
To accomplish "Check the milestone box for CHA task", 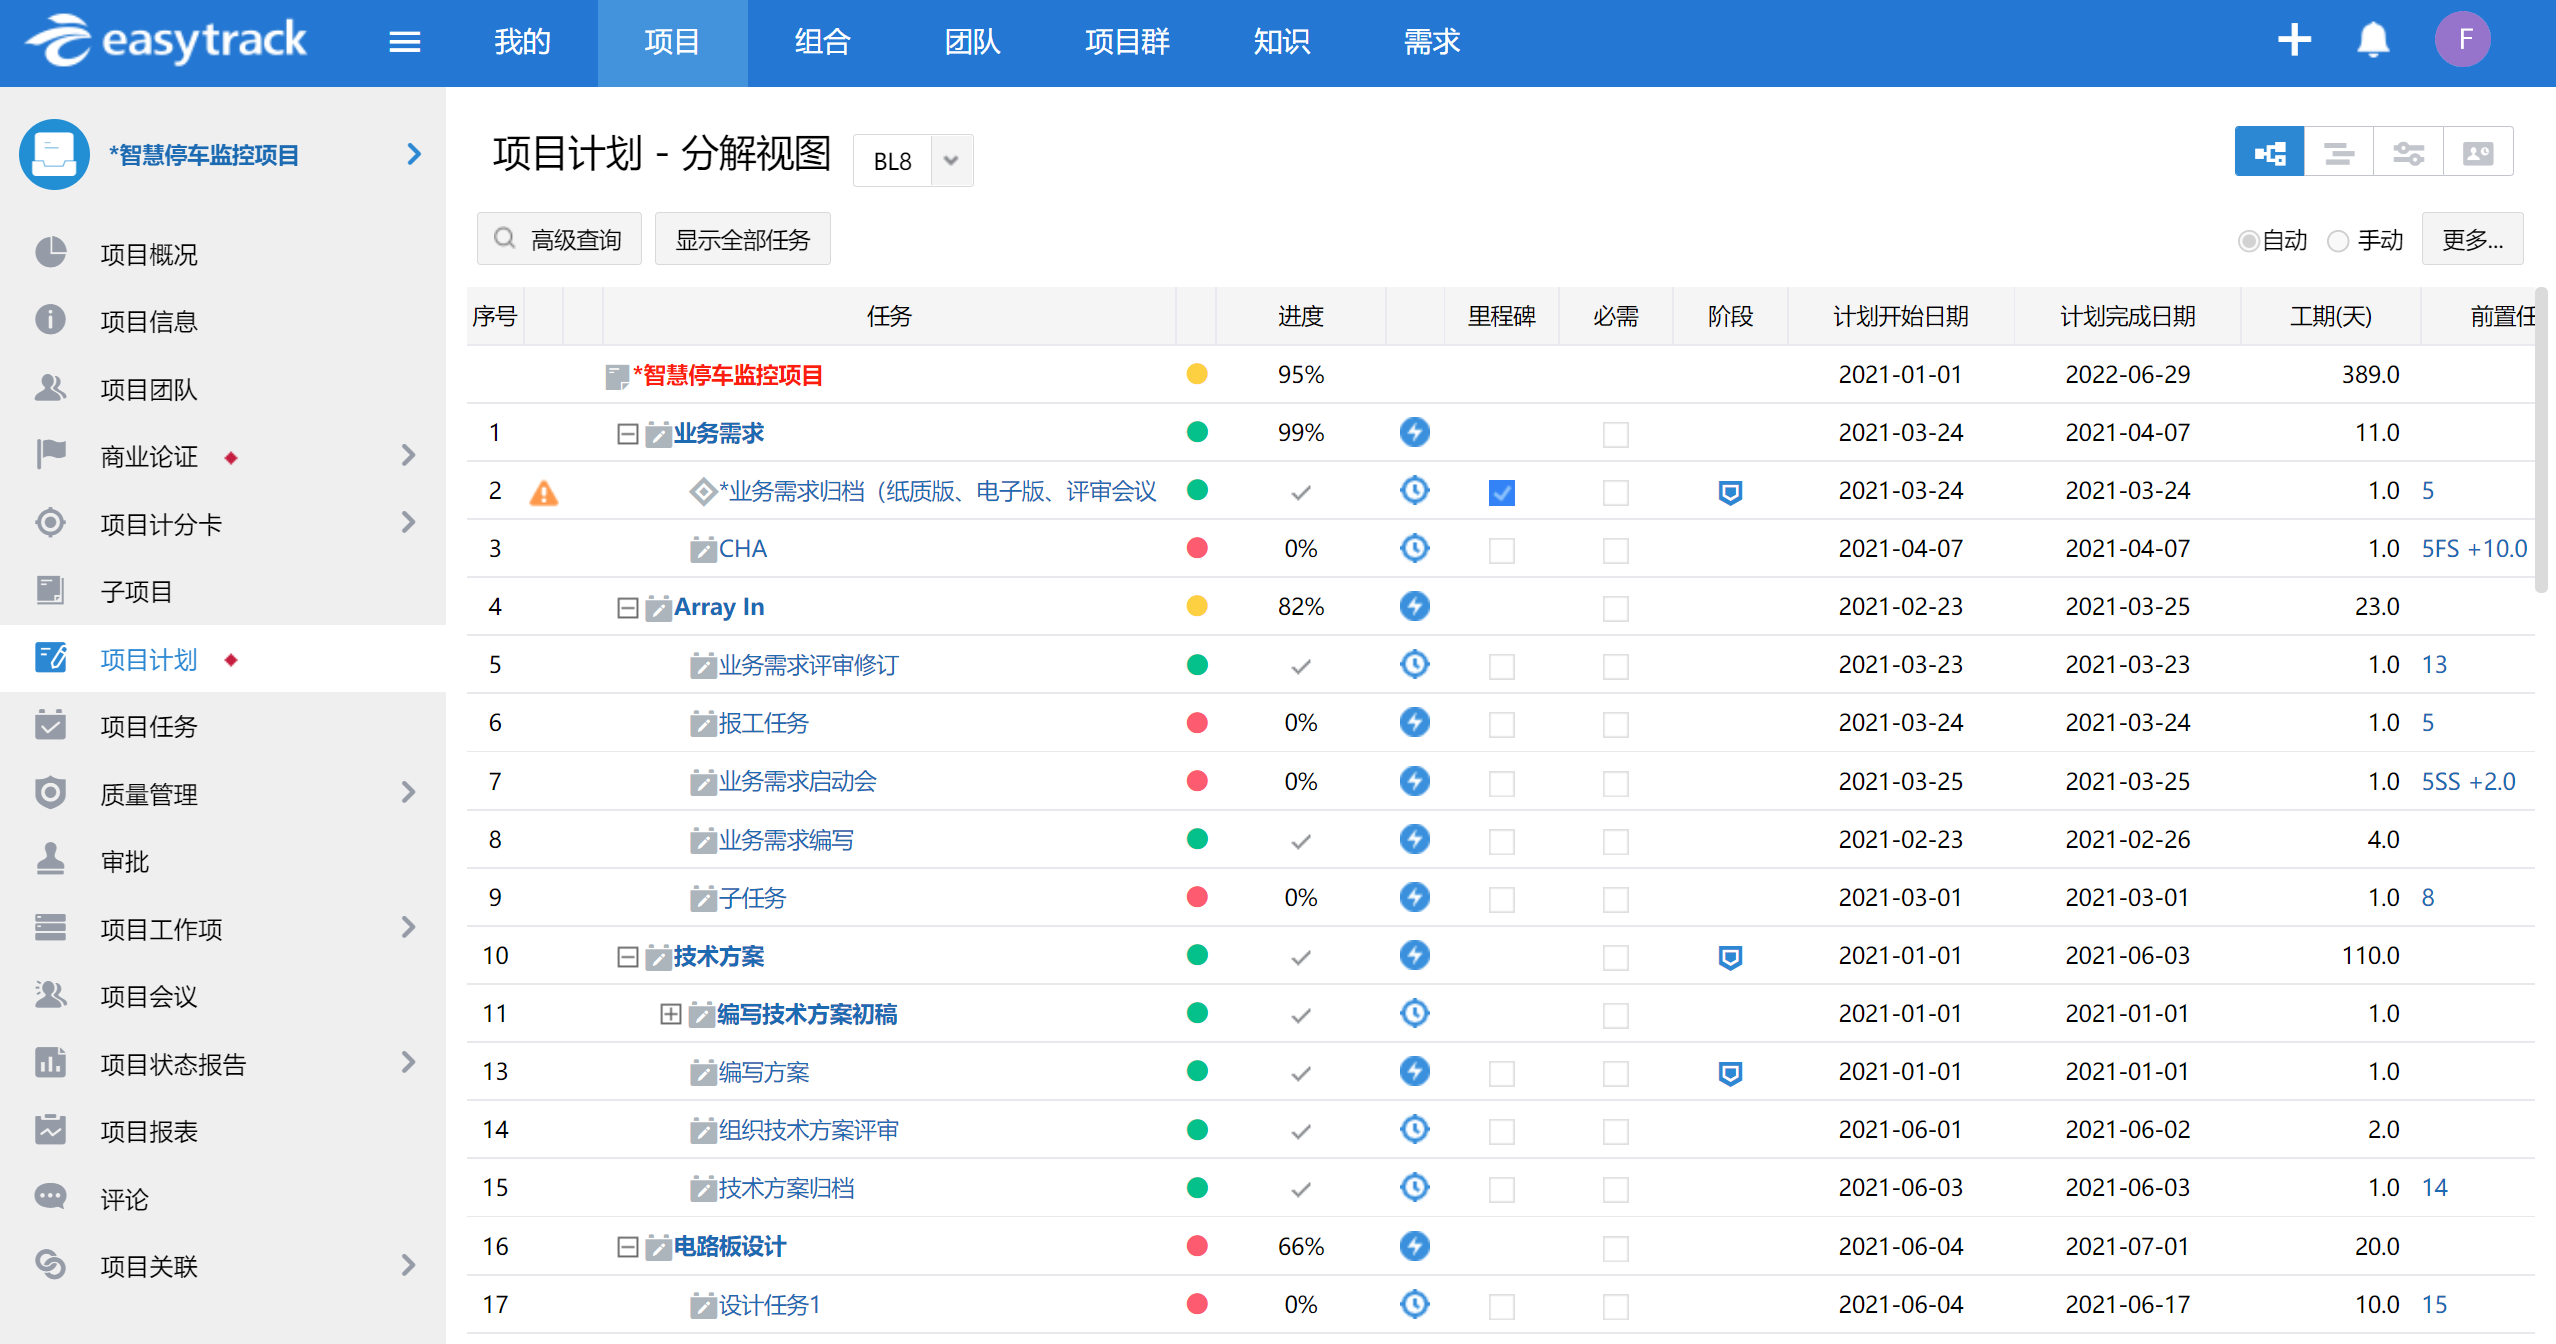I will point(1501,550).
